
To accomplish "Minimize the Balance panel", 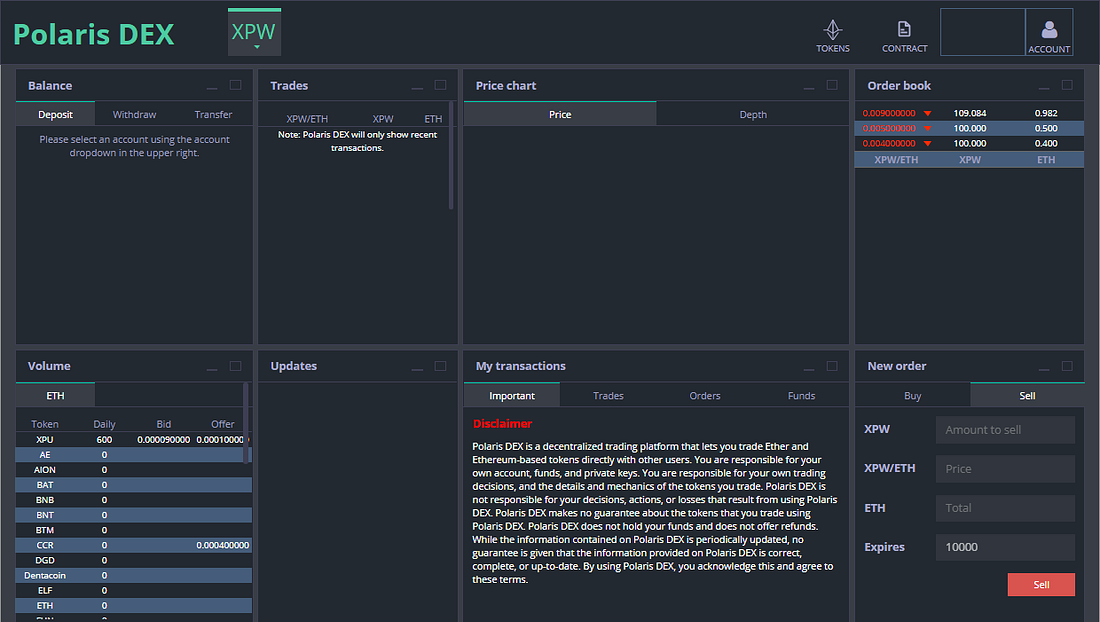I will pyautogui.click(x=212, y=86).
